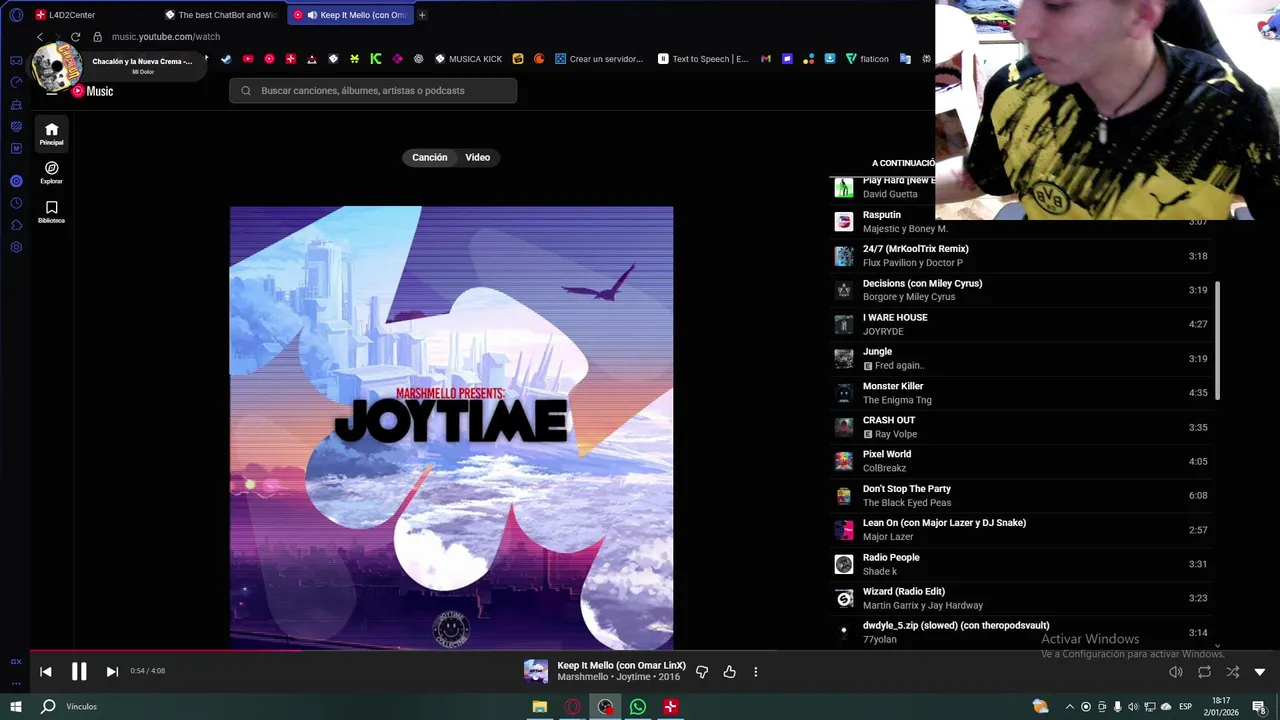Focus the search songs and albums field
The height and width of the screenshot is (720, 1280).
[x=373, y=90]
